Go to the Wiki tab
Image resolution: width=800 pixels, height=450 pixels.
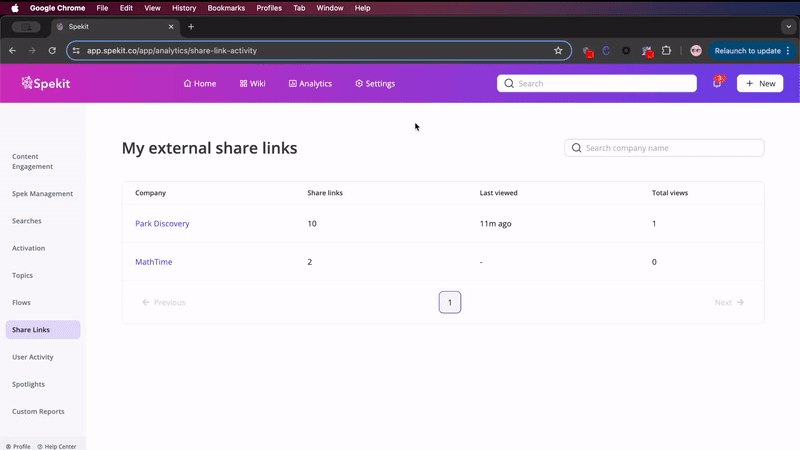point(253,84)
